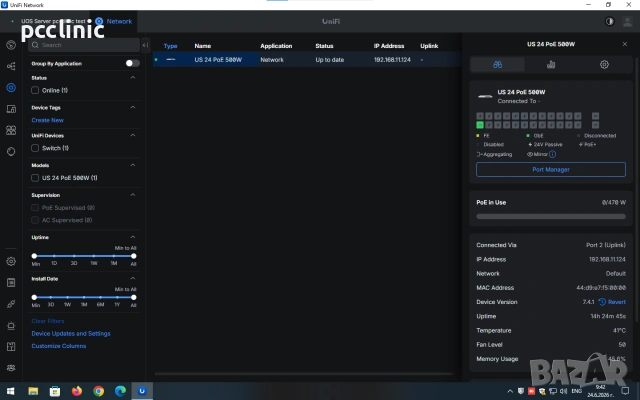The image size is (640, 400).
Task: Click the Create New device tag link
Action: click(x=47, y=120)
